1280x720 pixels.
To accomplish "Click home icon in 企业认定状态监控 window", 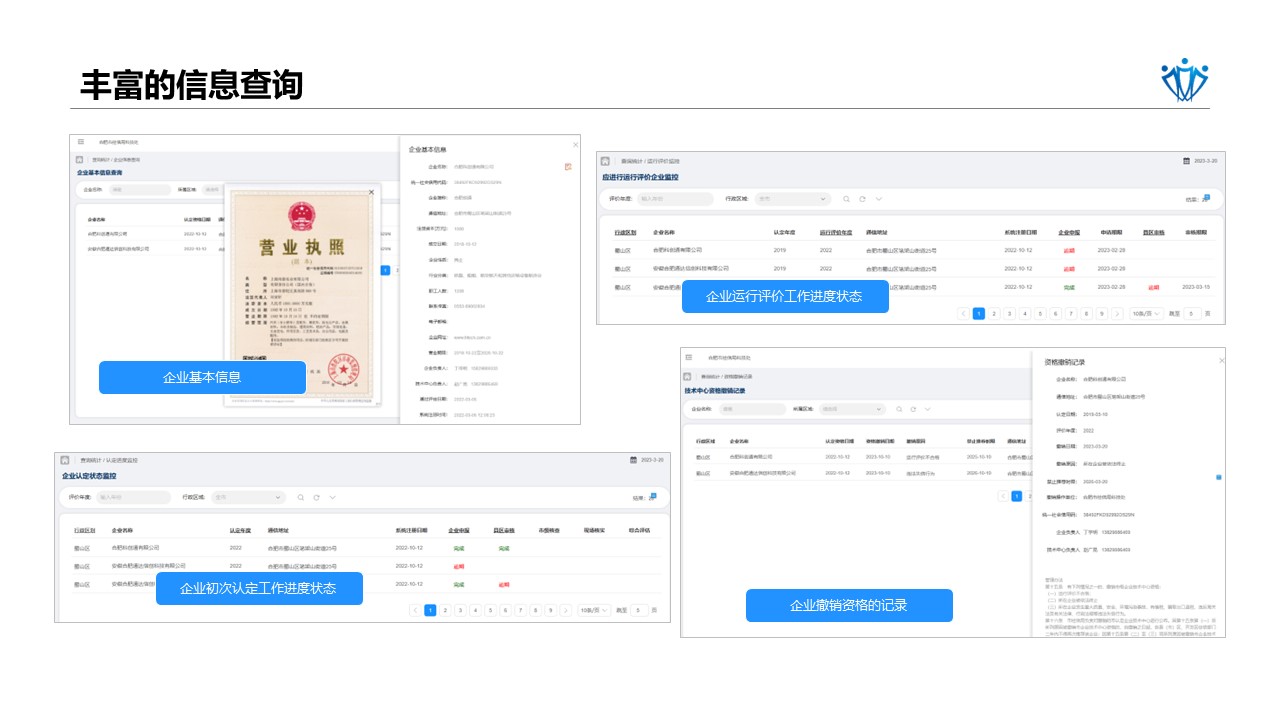I will click(x=65, y=460).
